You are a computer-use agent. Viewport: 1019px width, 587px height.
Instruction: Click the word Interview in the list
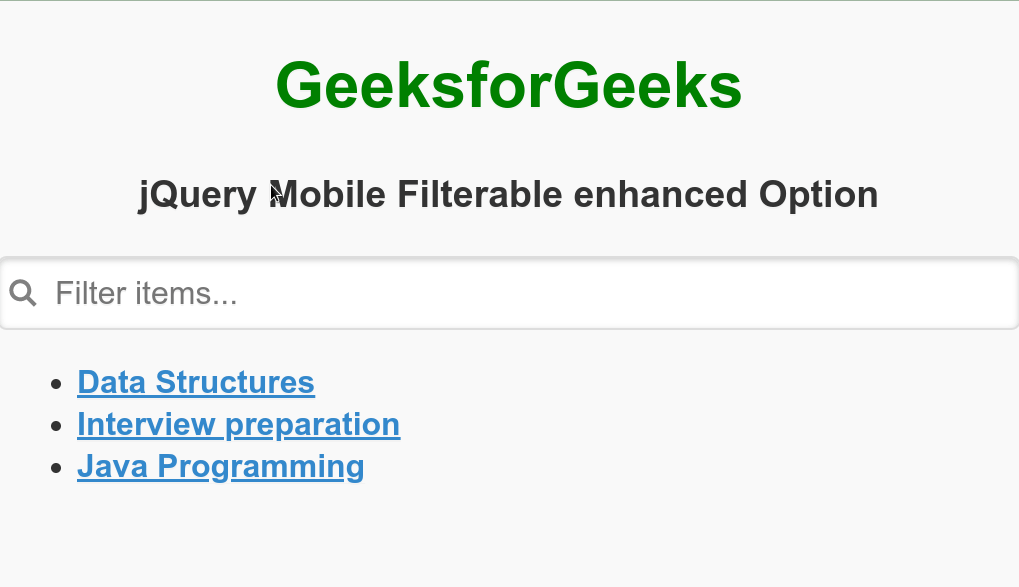coord(146,424)
